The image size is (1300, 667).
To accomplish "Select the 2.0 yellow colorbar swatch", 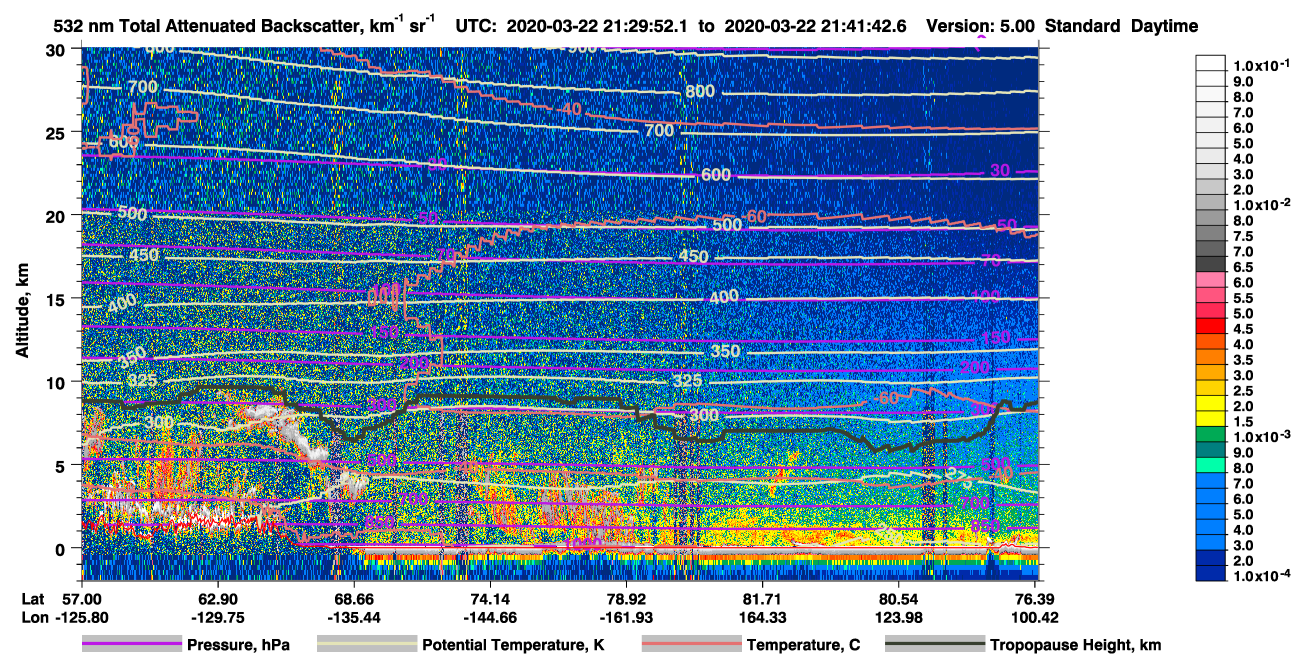I will pos(1211,406).
